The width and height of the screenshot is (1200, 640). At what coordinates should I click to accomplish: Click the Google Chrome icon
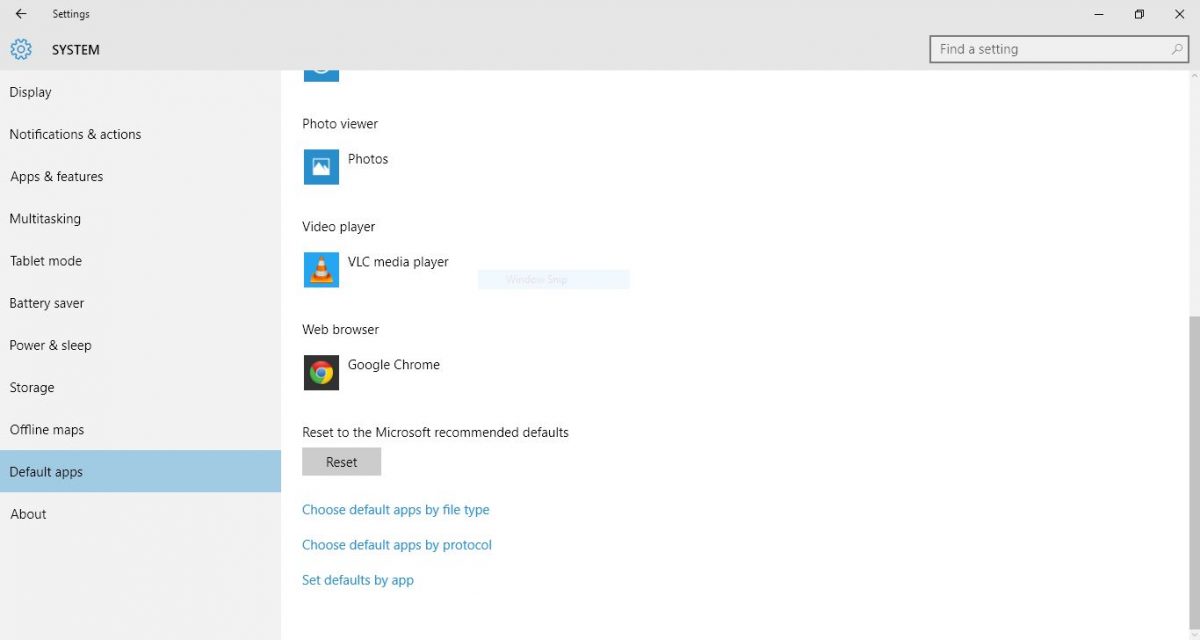pyautogui.click(x=321, y=373)
